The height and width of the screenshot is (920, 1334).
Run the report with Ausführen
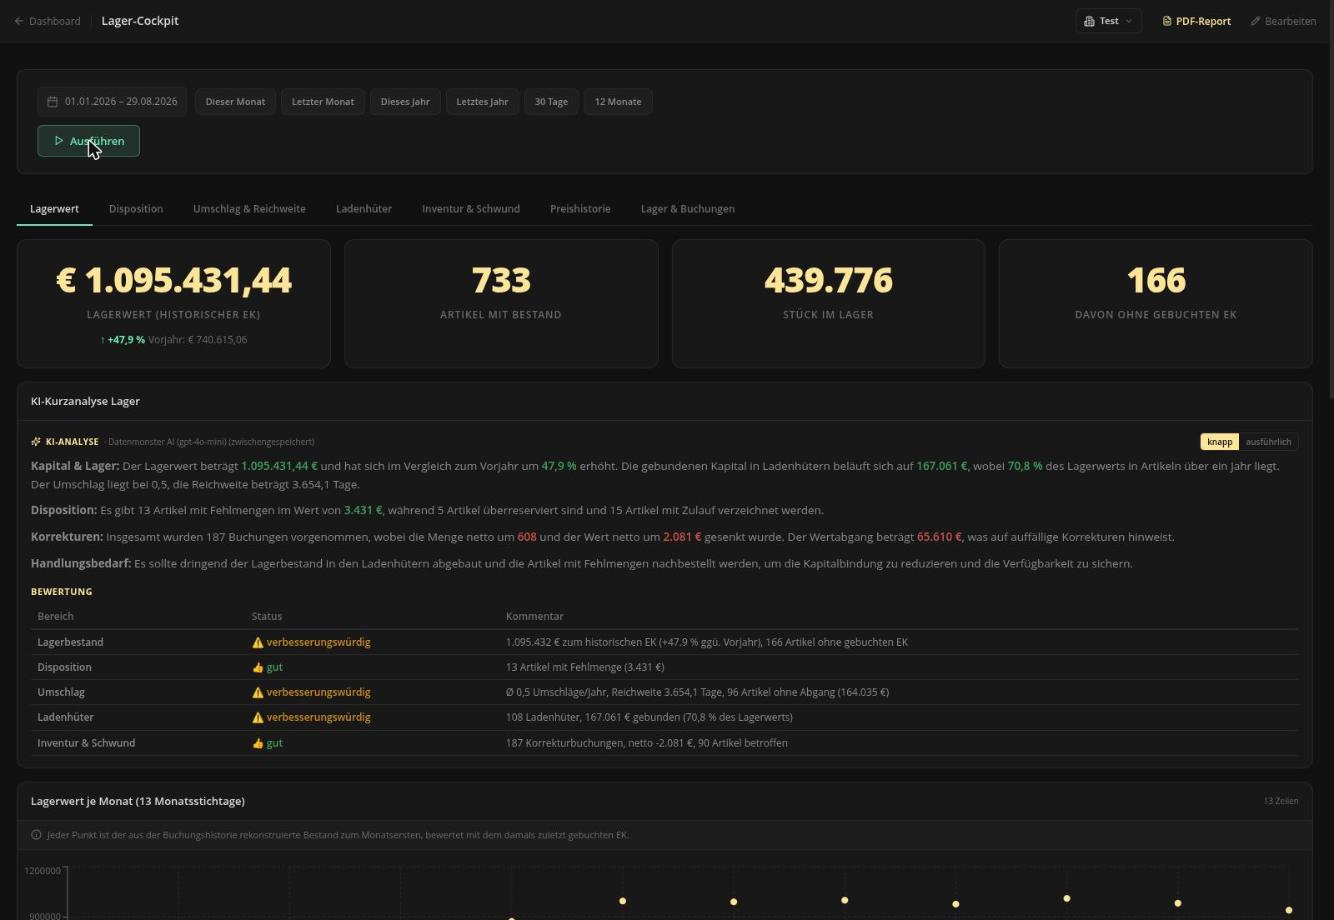[88, 141]
